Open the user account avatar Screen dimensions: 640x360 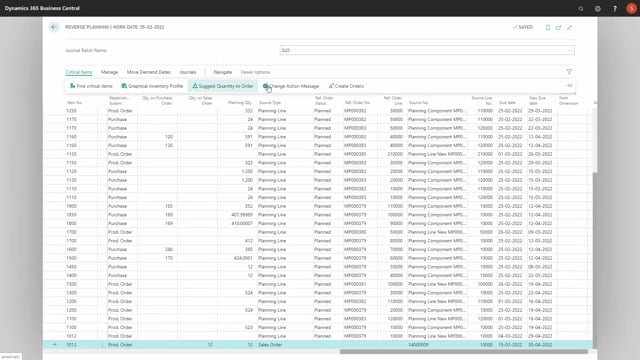pyautogui.click(x=631, y=8)
